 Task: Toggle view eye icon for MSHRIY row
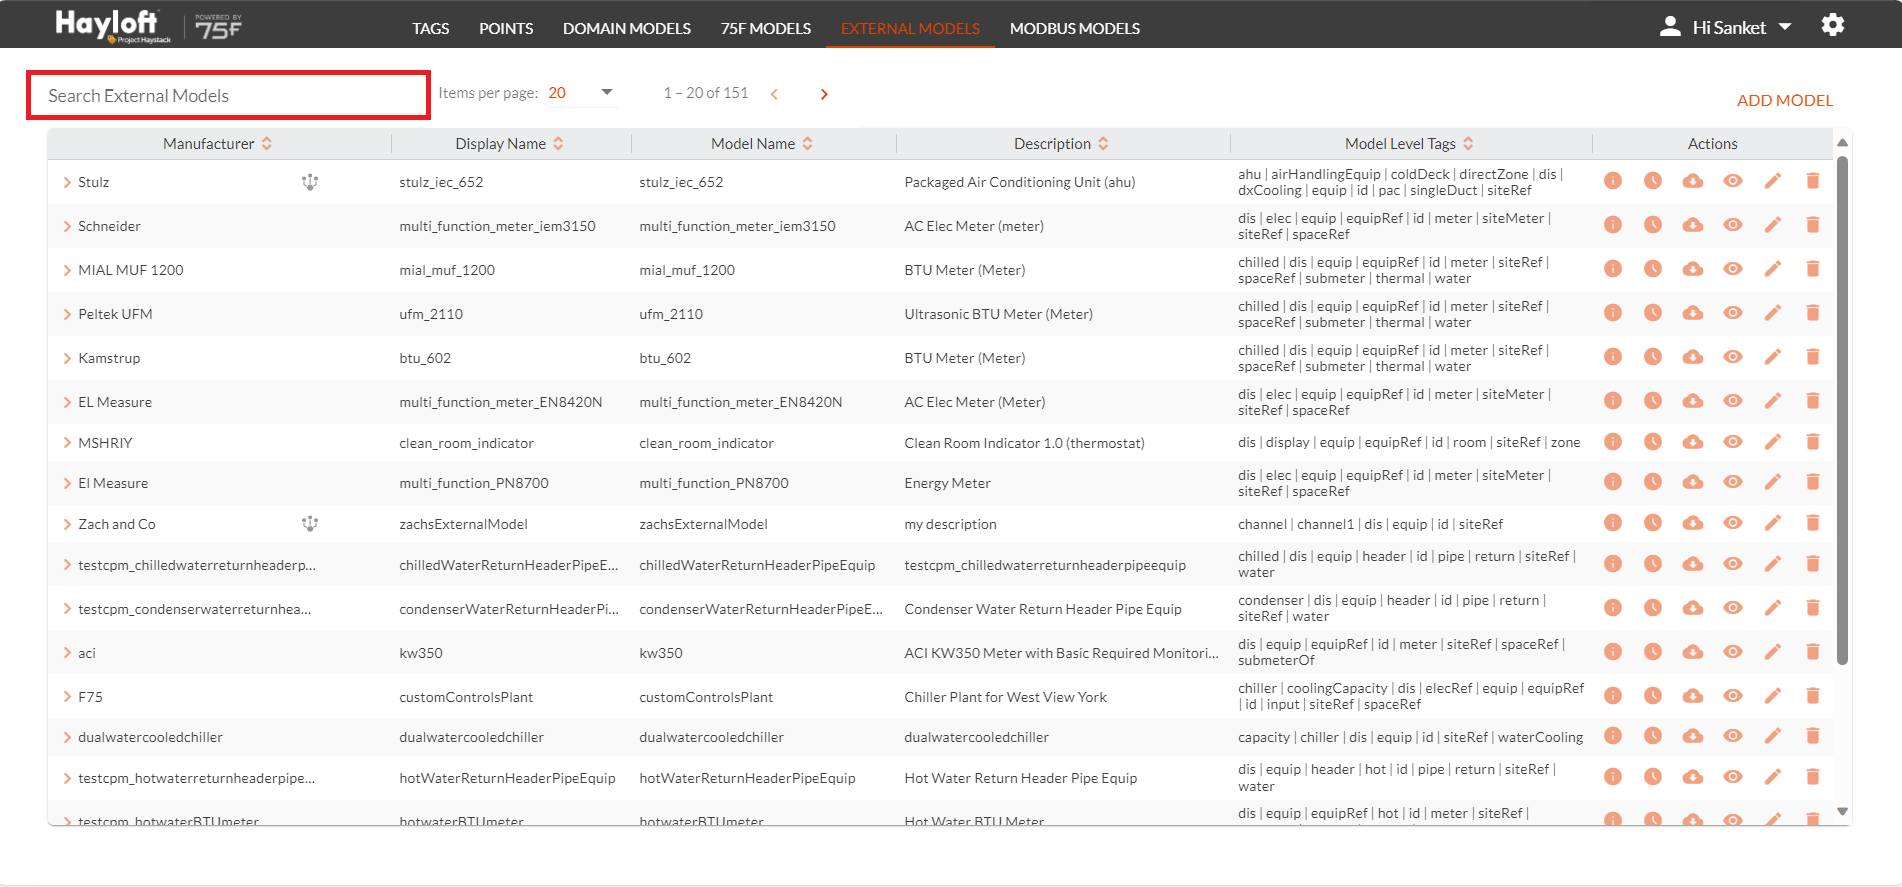1732,442
